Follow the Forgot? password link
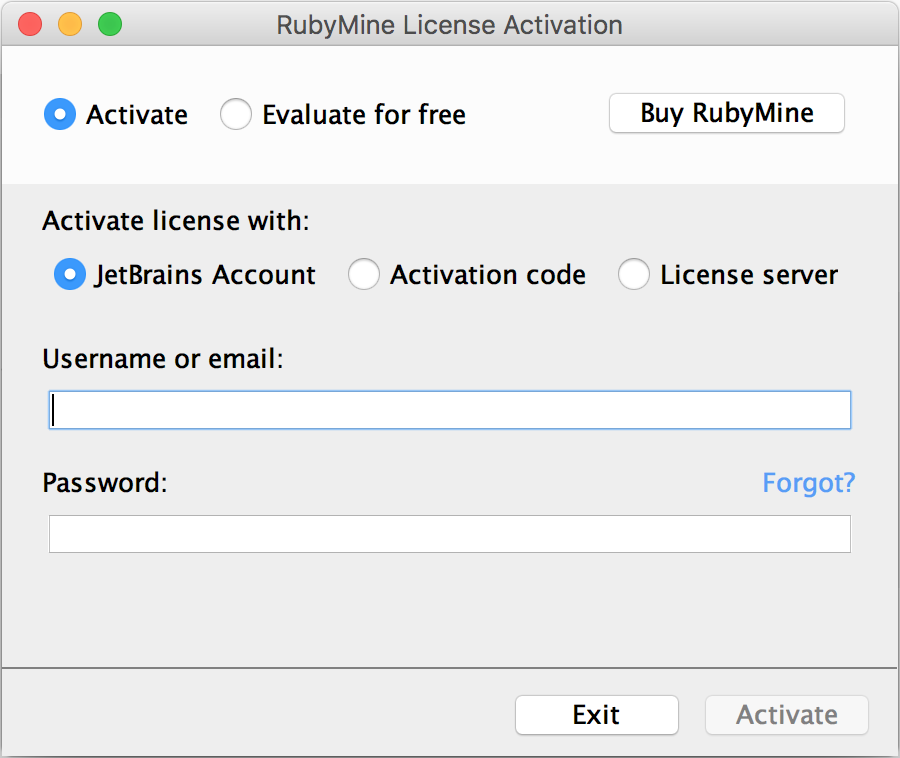This screenshot has width=900, height=758. point(809,483)
